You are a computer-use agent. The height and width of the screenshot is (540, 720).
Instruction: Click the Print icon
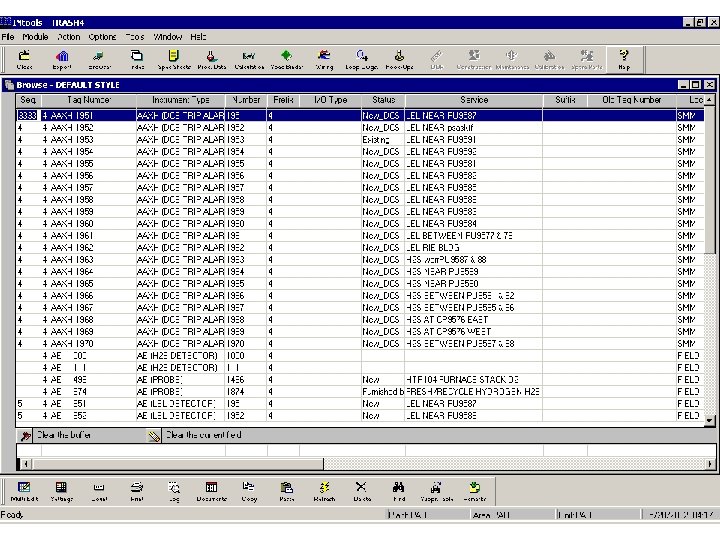pos(137,491)
